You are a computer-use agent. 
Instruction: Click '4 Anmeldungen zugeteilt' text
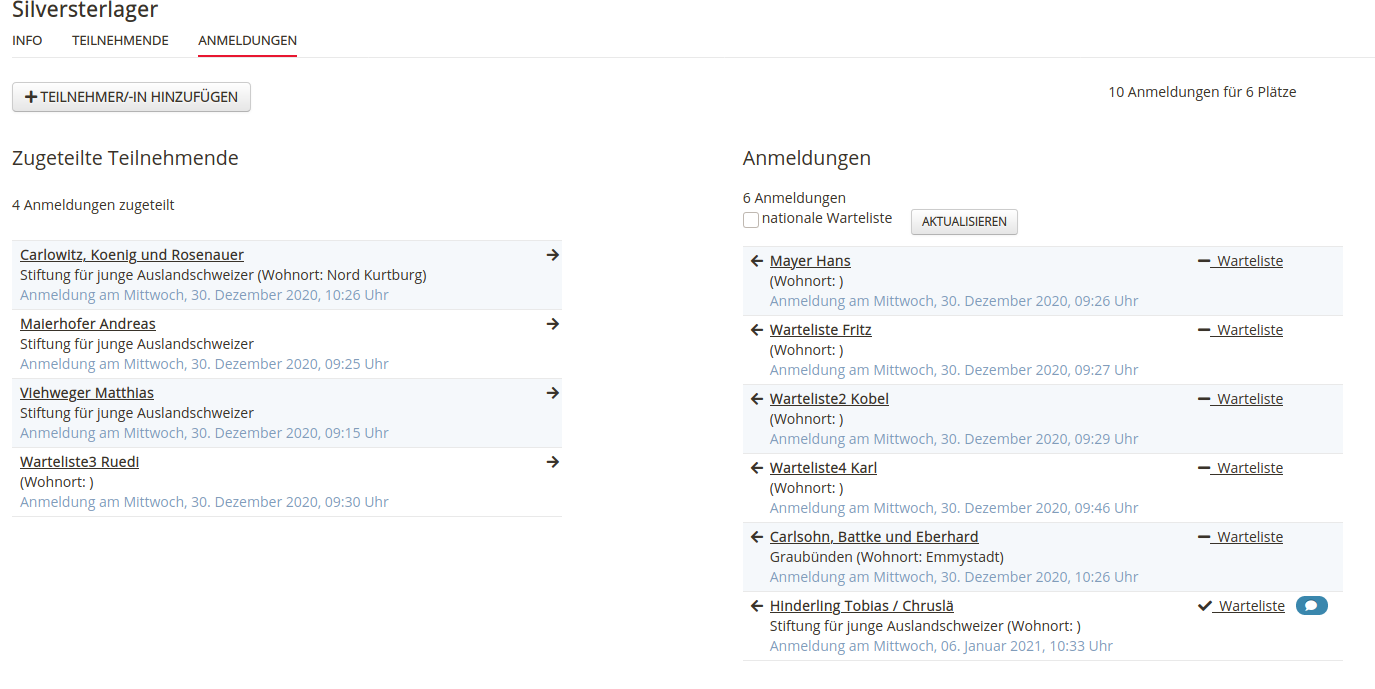tap(93, 205)
